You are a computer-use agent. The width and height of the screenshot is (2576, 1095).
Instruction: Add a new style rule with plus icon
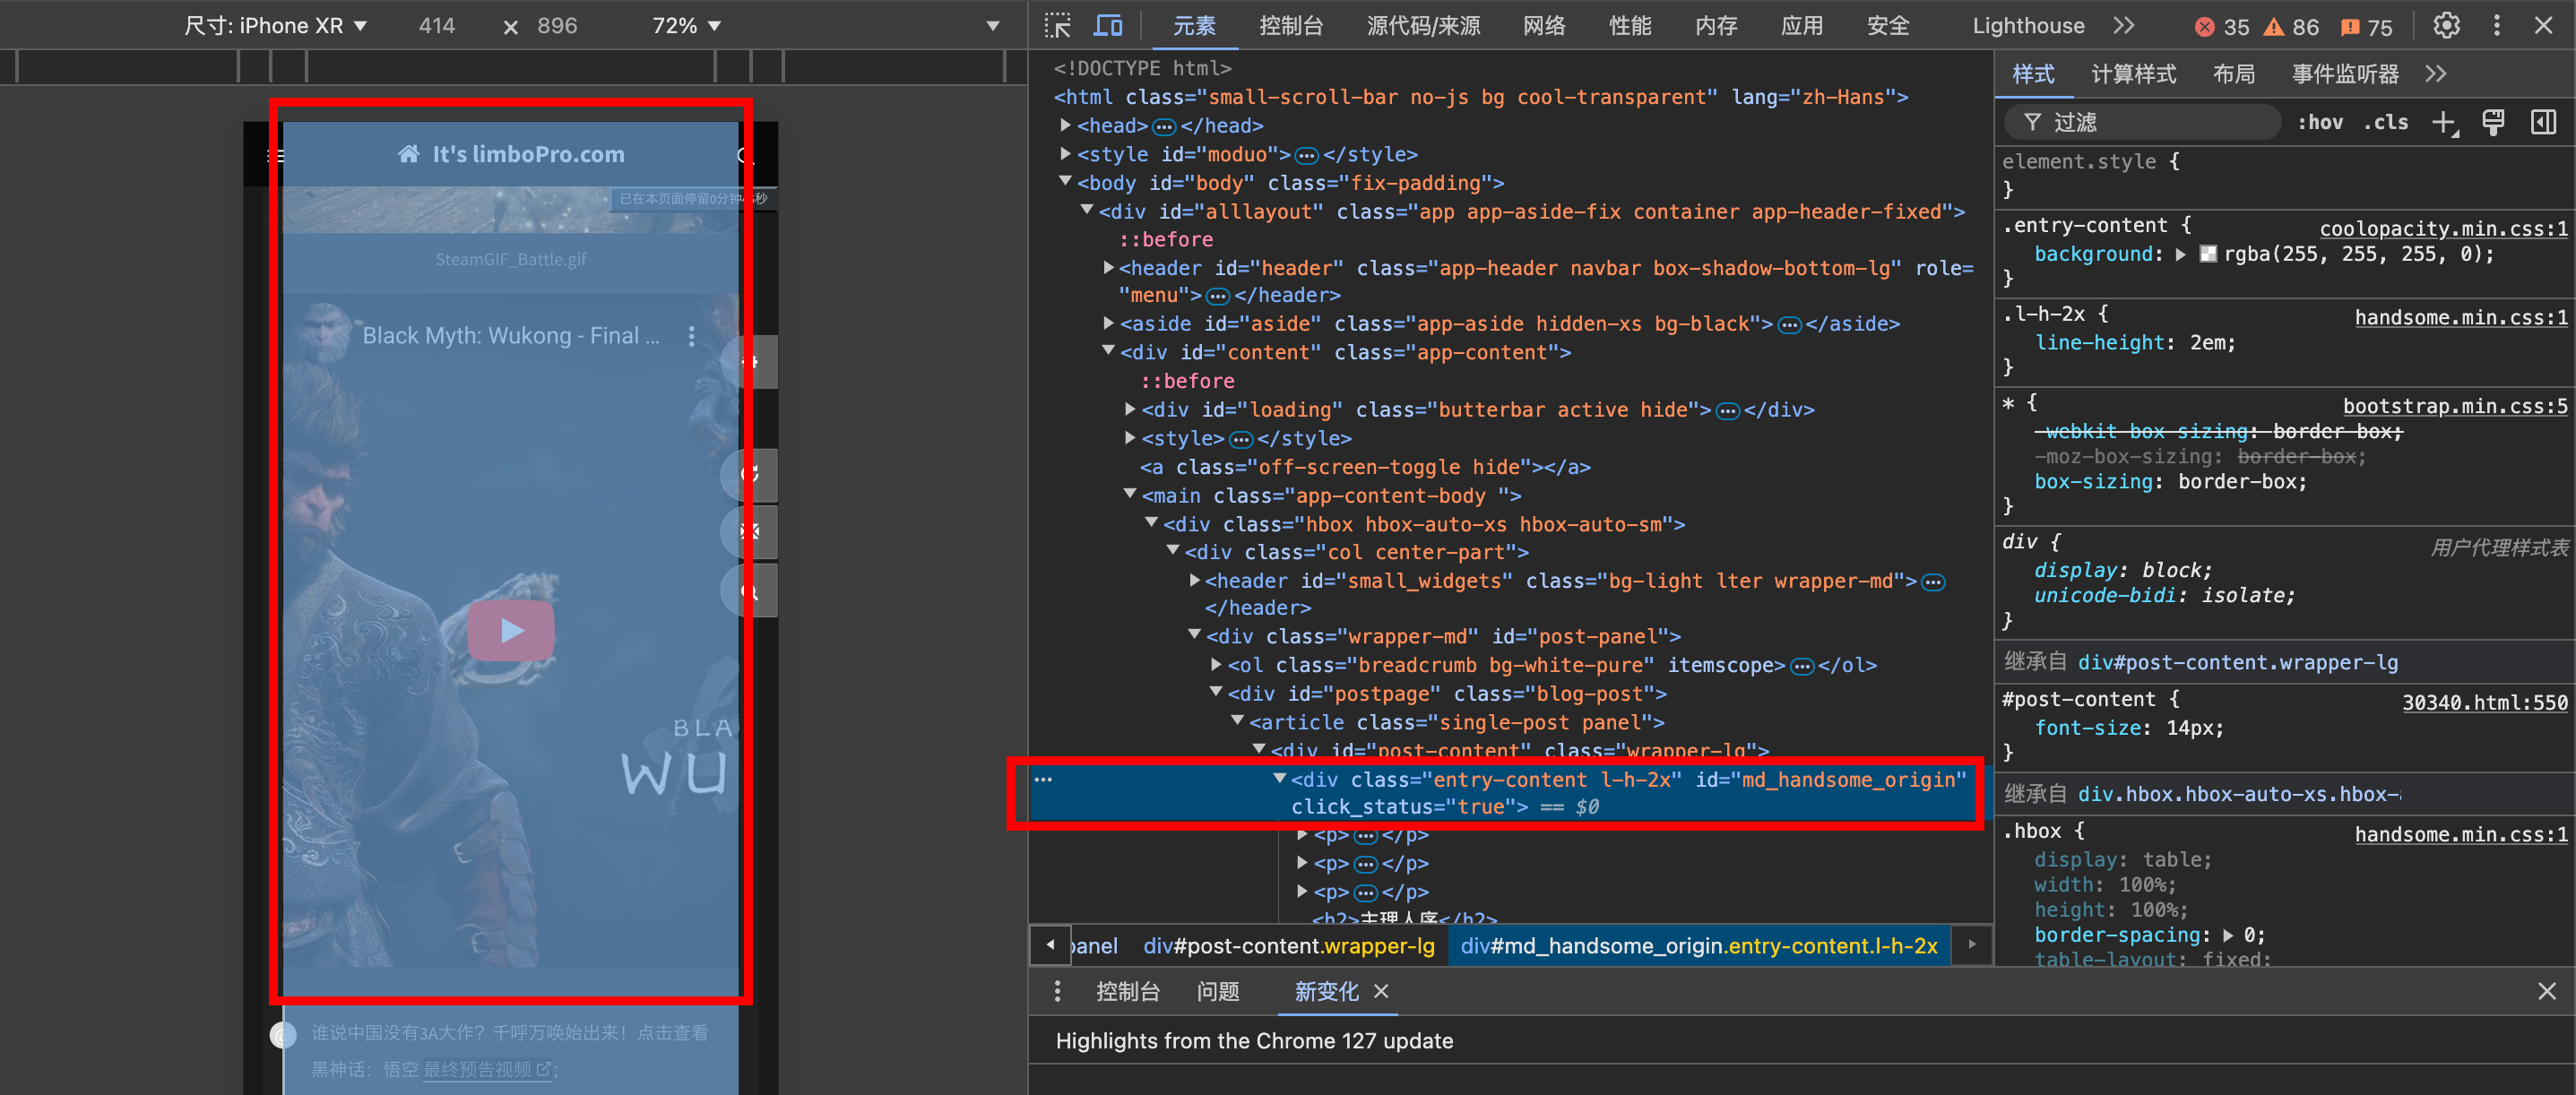pyautogui.click(x=2444, y=123)
